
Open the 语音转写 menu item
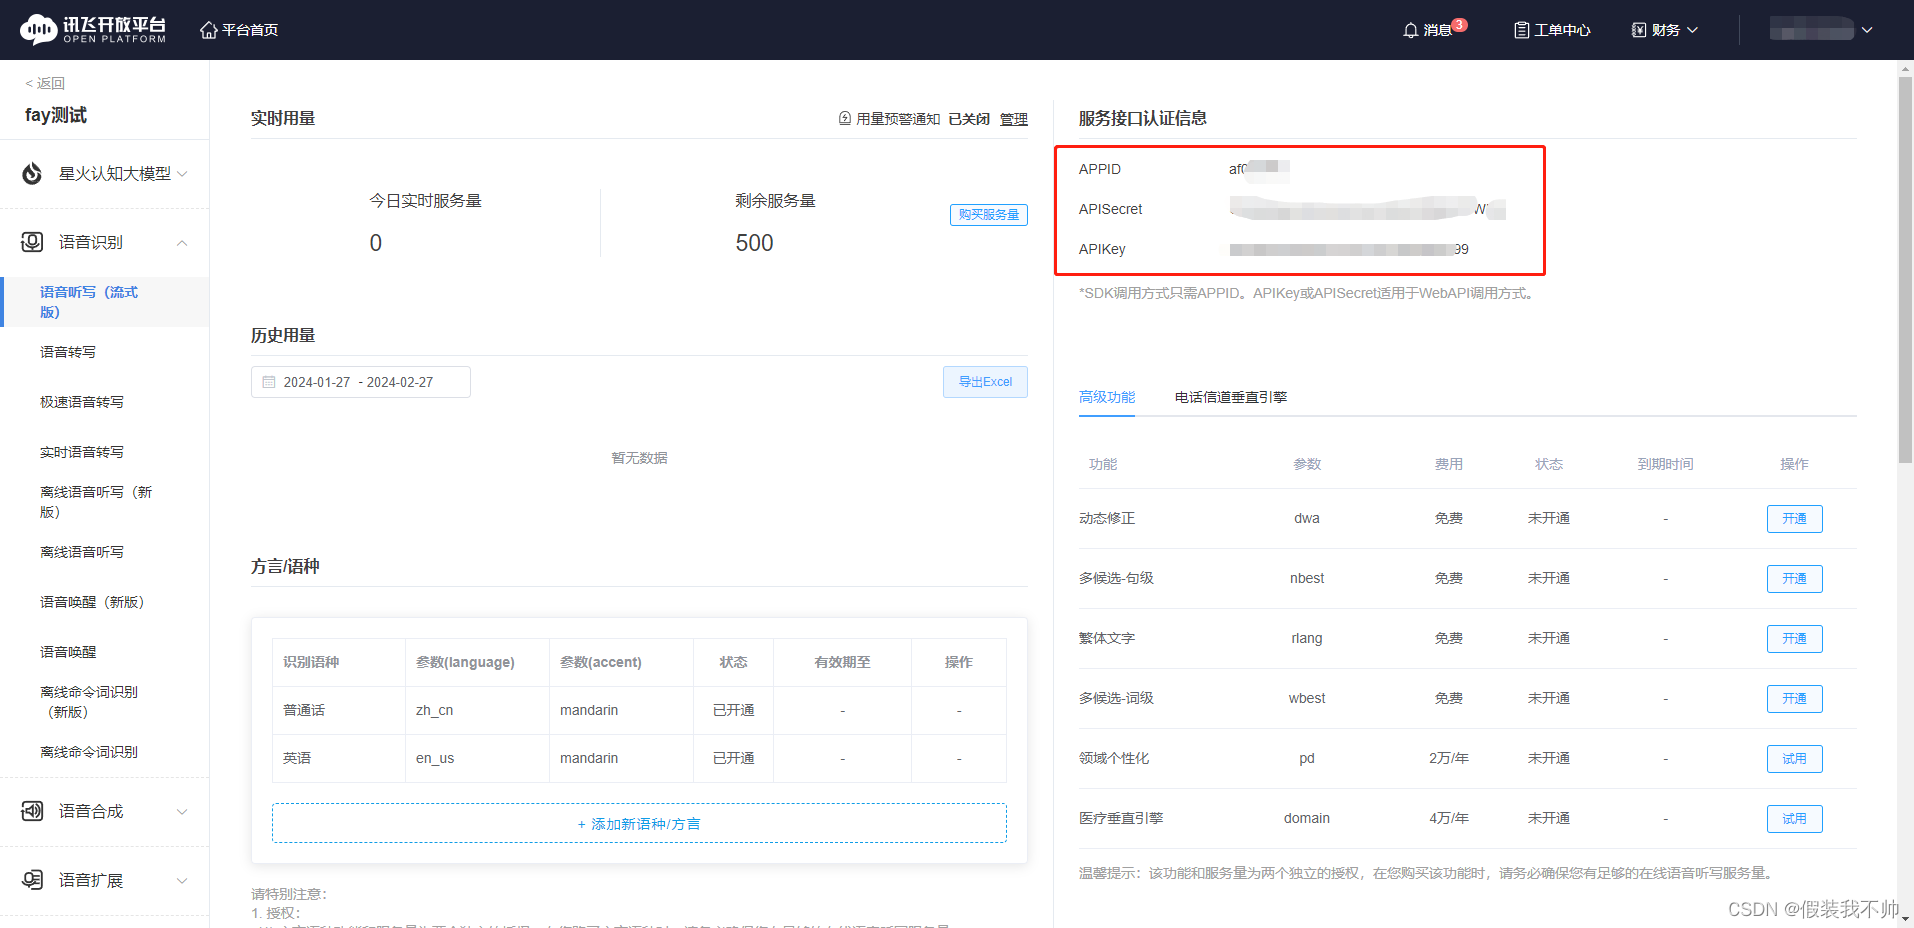[68, 352]
